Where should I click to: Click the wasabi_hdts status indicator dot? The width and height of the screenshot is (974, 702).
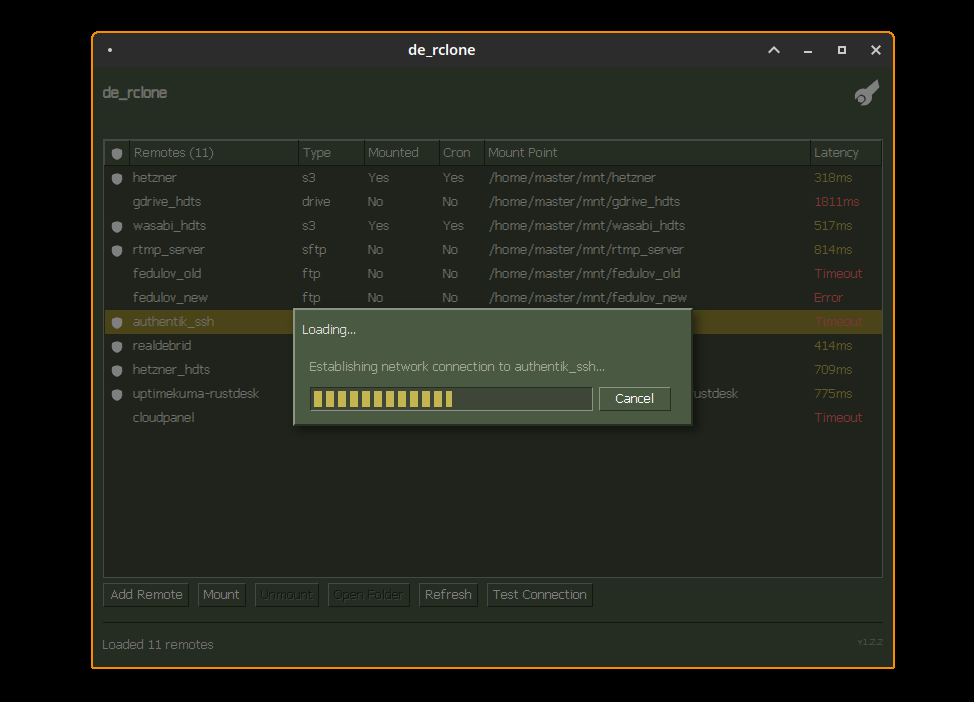pyautogui.click(x=116, y=225)
